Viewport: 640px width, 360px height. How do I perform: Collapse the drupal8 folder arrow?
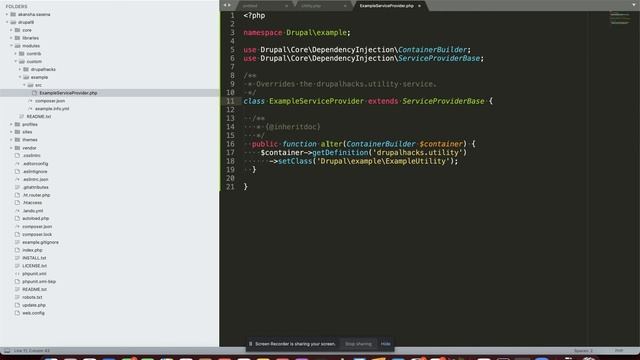point(7,22)
